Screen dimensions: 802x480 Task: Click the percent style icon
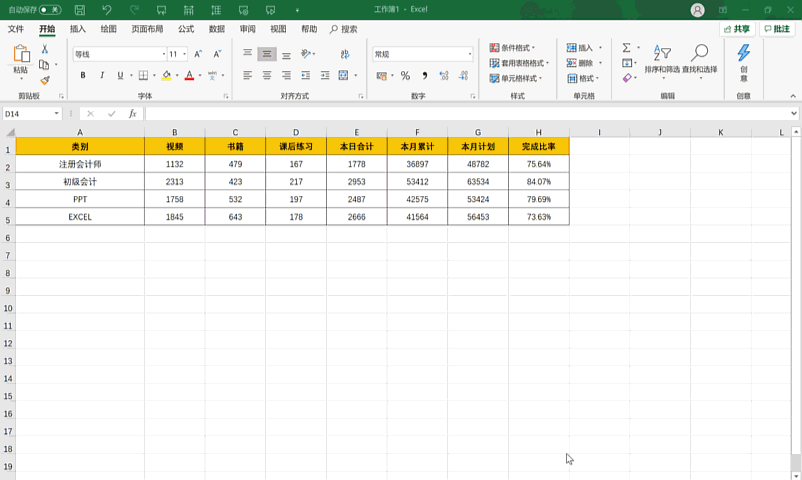click(x=405, y=76)
